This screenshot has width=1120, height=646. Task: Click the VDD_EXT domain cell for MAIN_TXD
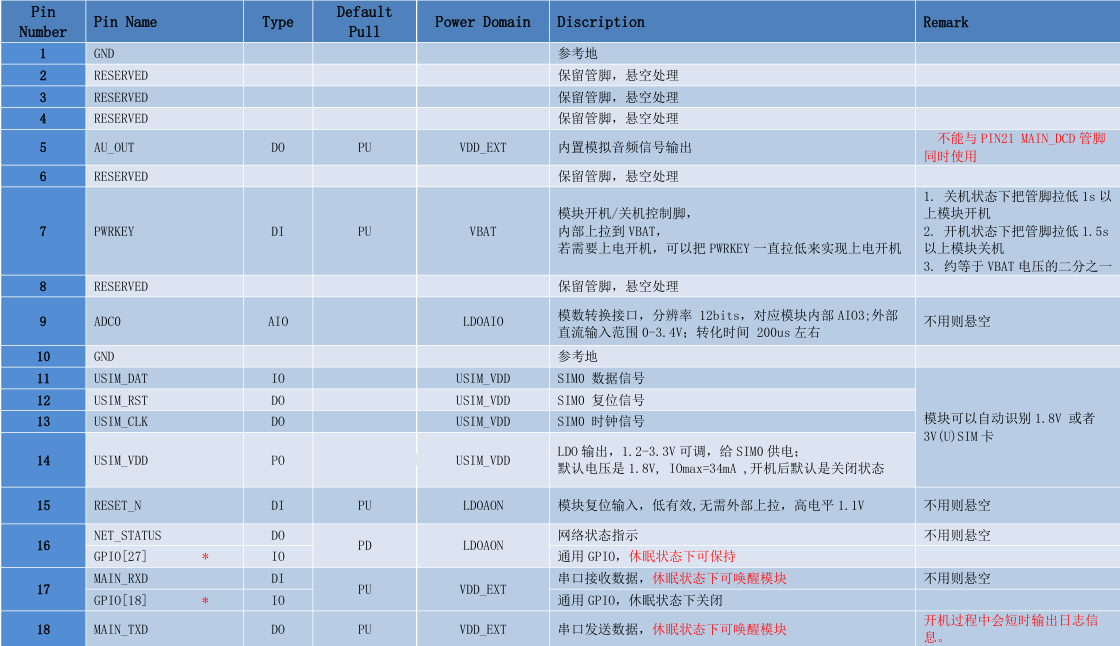483,630
